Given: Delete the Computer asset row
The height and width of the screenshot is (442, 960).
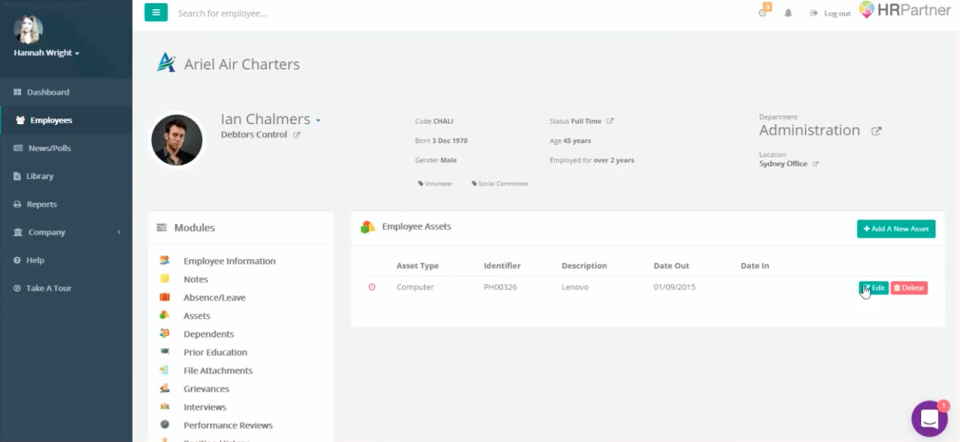Looking at the screenshot, I should (x=909, y=288).
